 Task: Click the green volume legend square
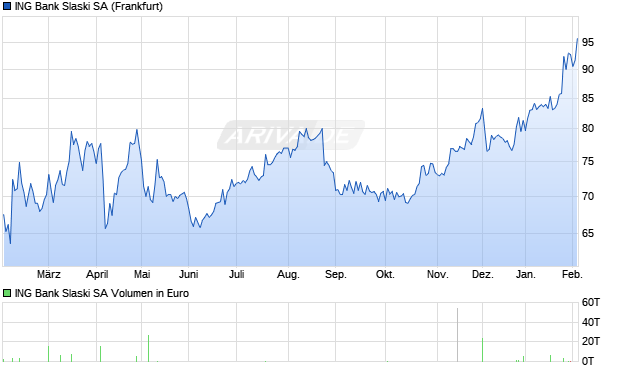click(x=7, y=293)
